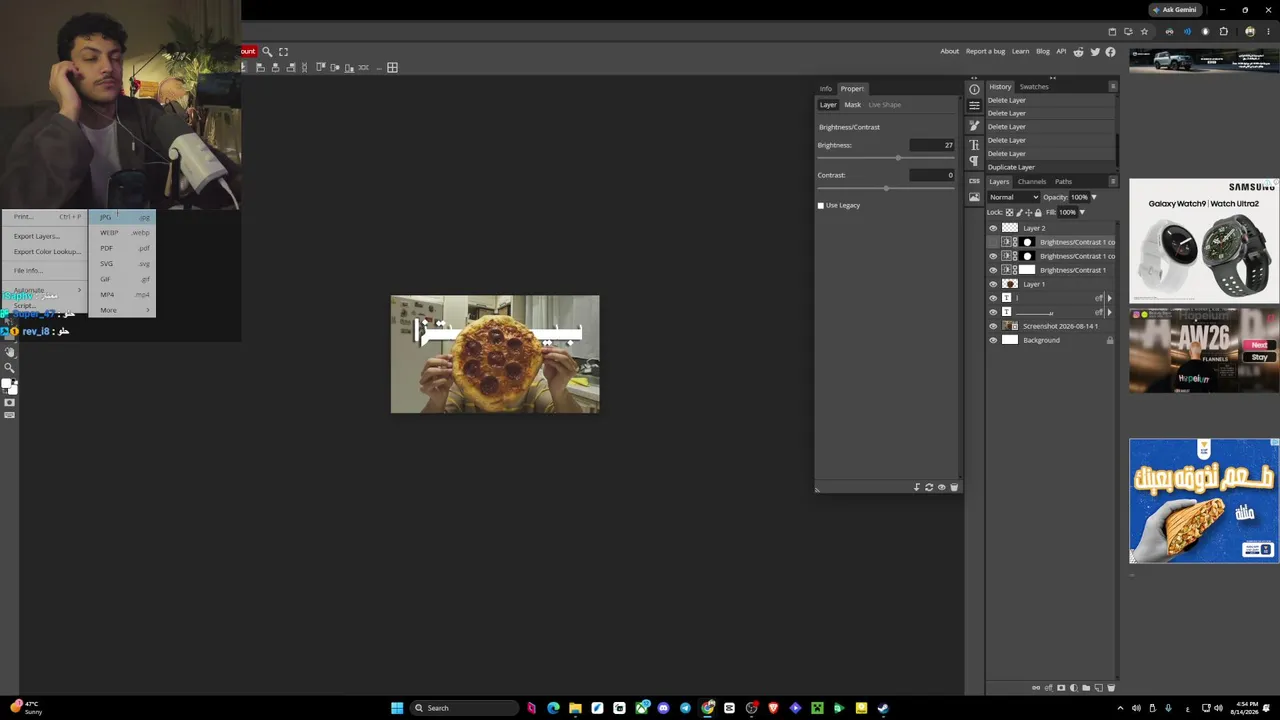Open the Windows Start menu

[x=397, y=708]
